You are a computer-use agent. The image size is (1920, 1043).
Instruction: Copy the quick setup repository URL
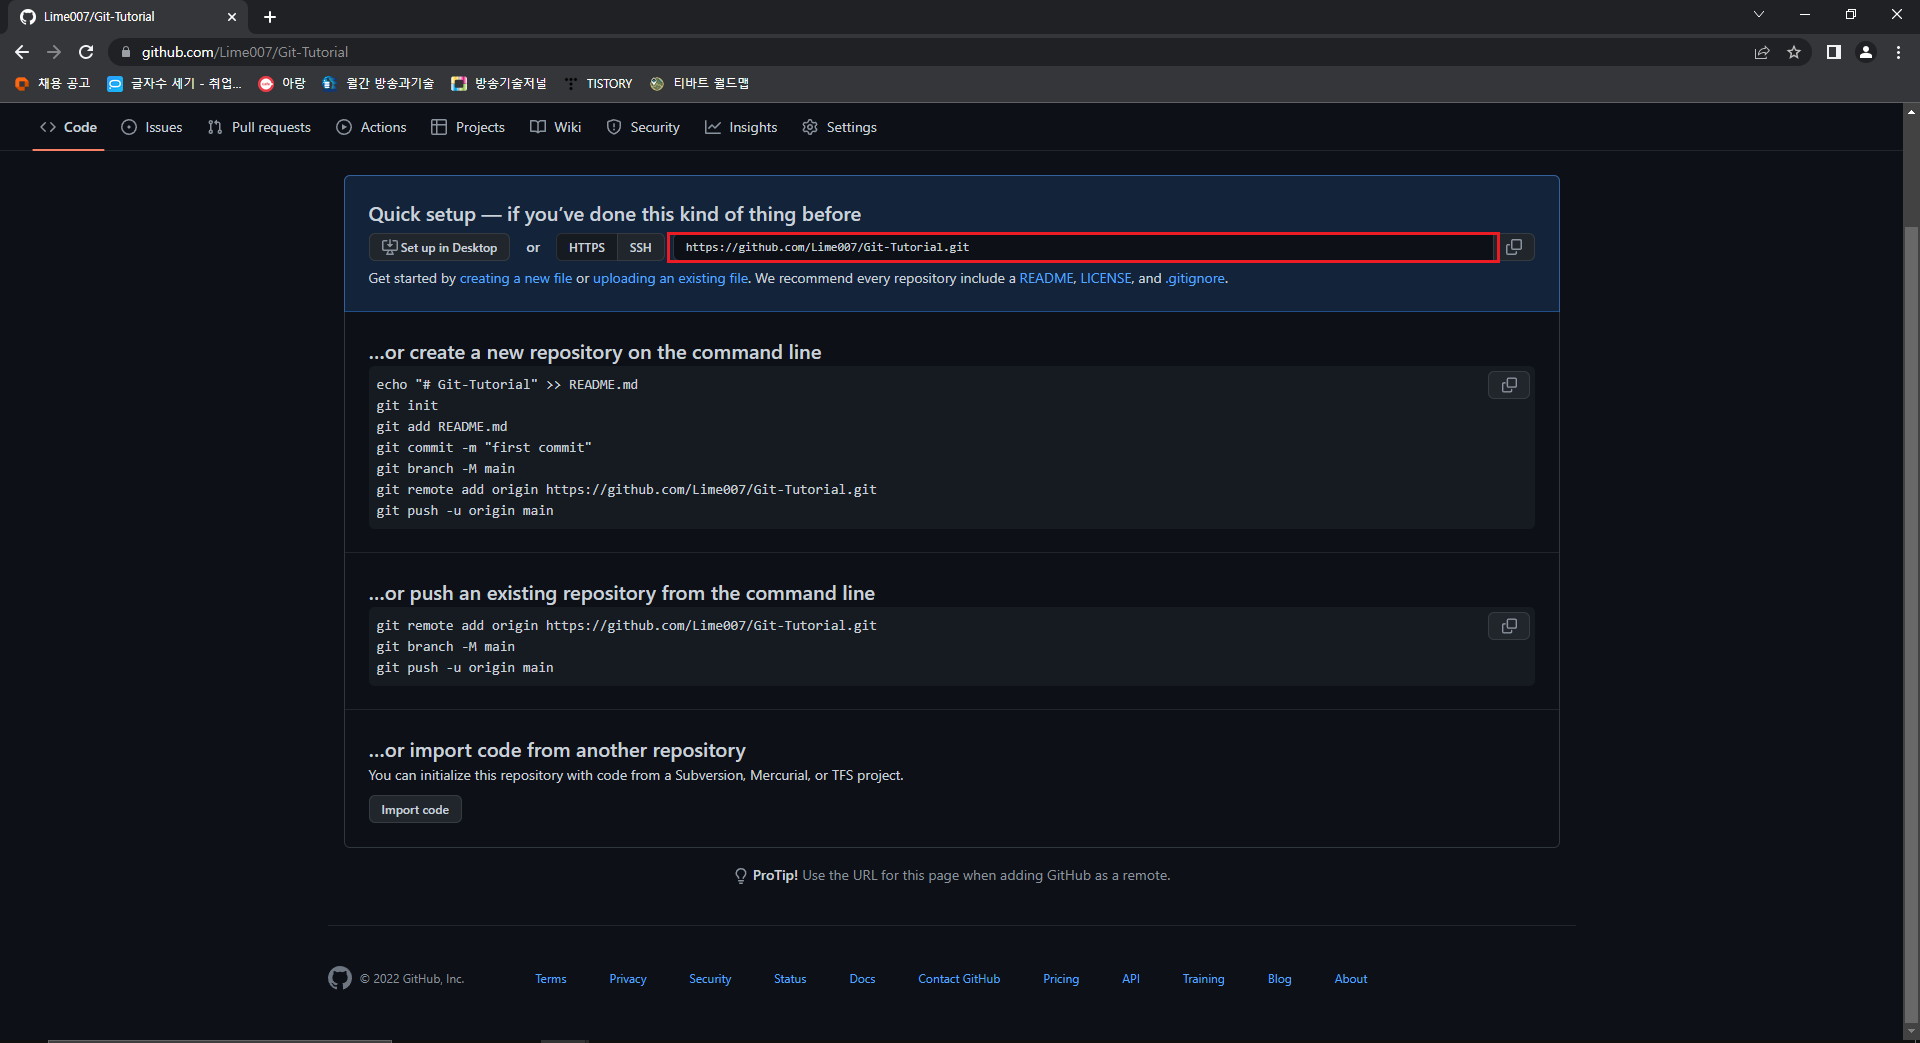pyautogui.click(x=1514, y=247)
